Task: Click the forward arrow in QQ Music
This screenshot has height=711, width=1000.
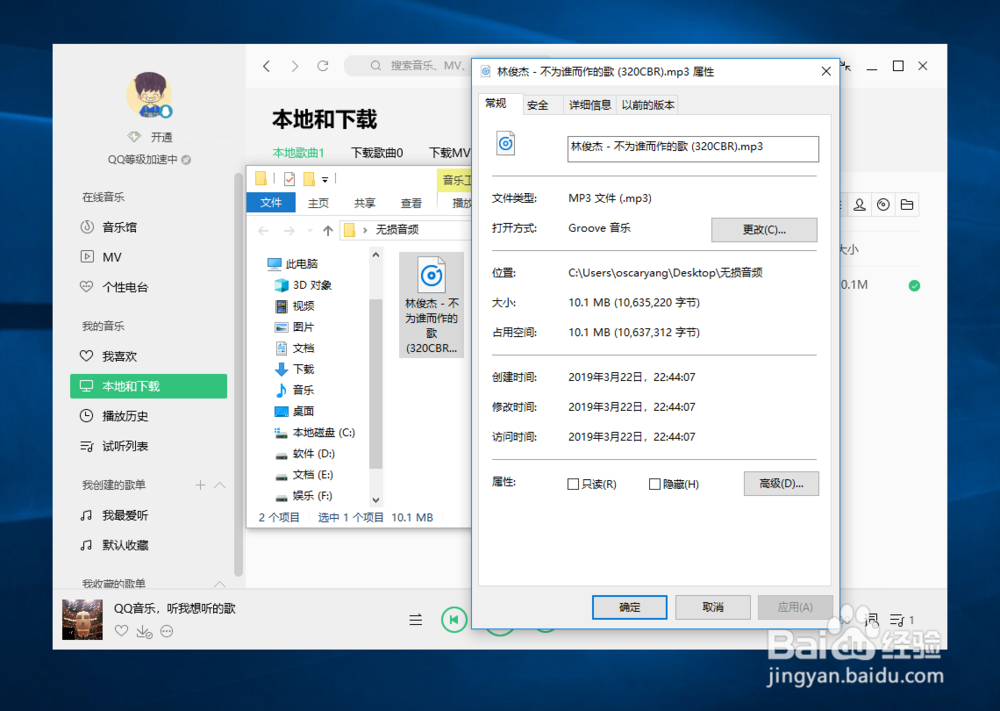Action: (295, 66)
